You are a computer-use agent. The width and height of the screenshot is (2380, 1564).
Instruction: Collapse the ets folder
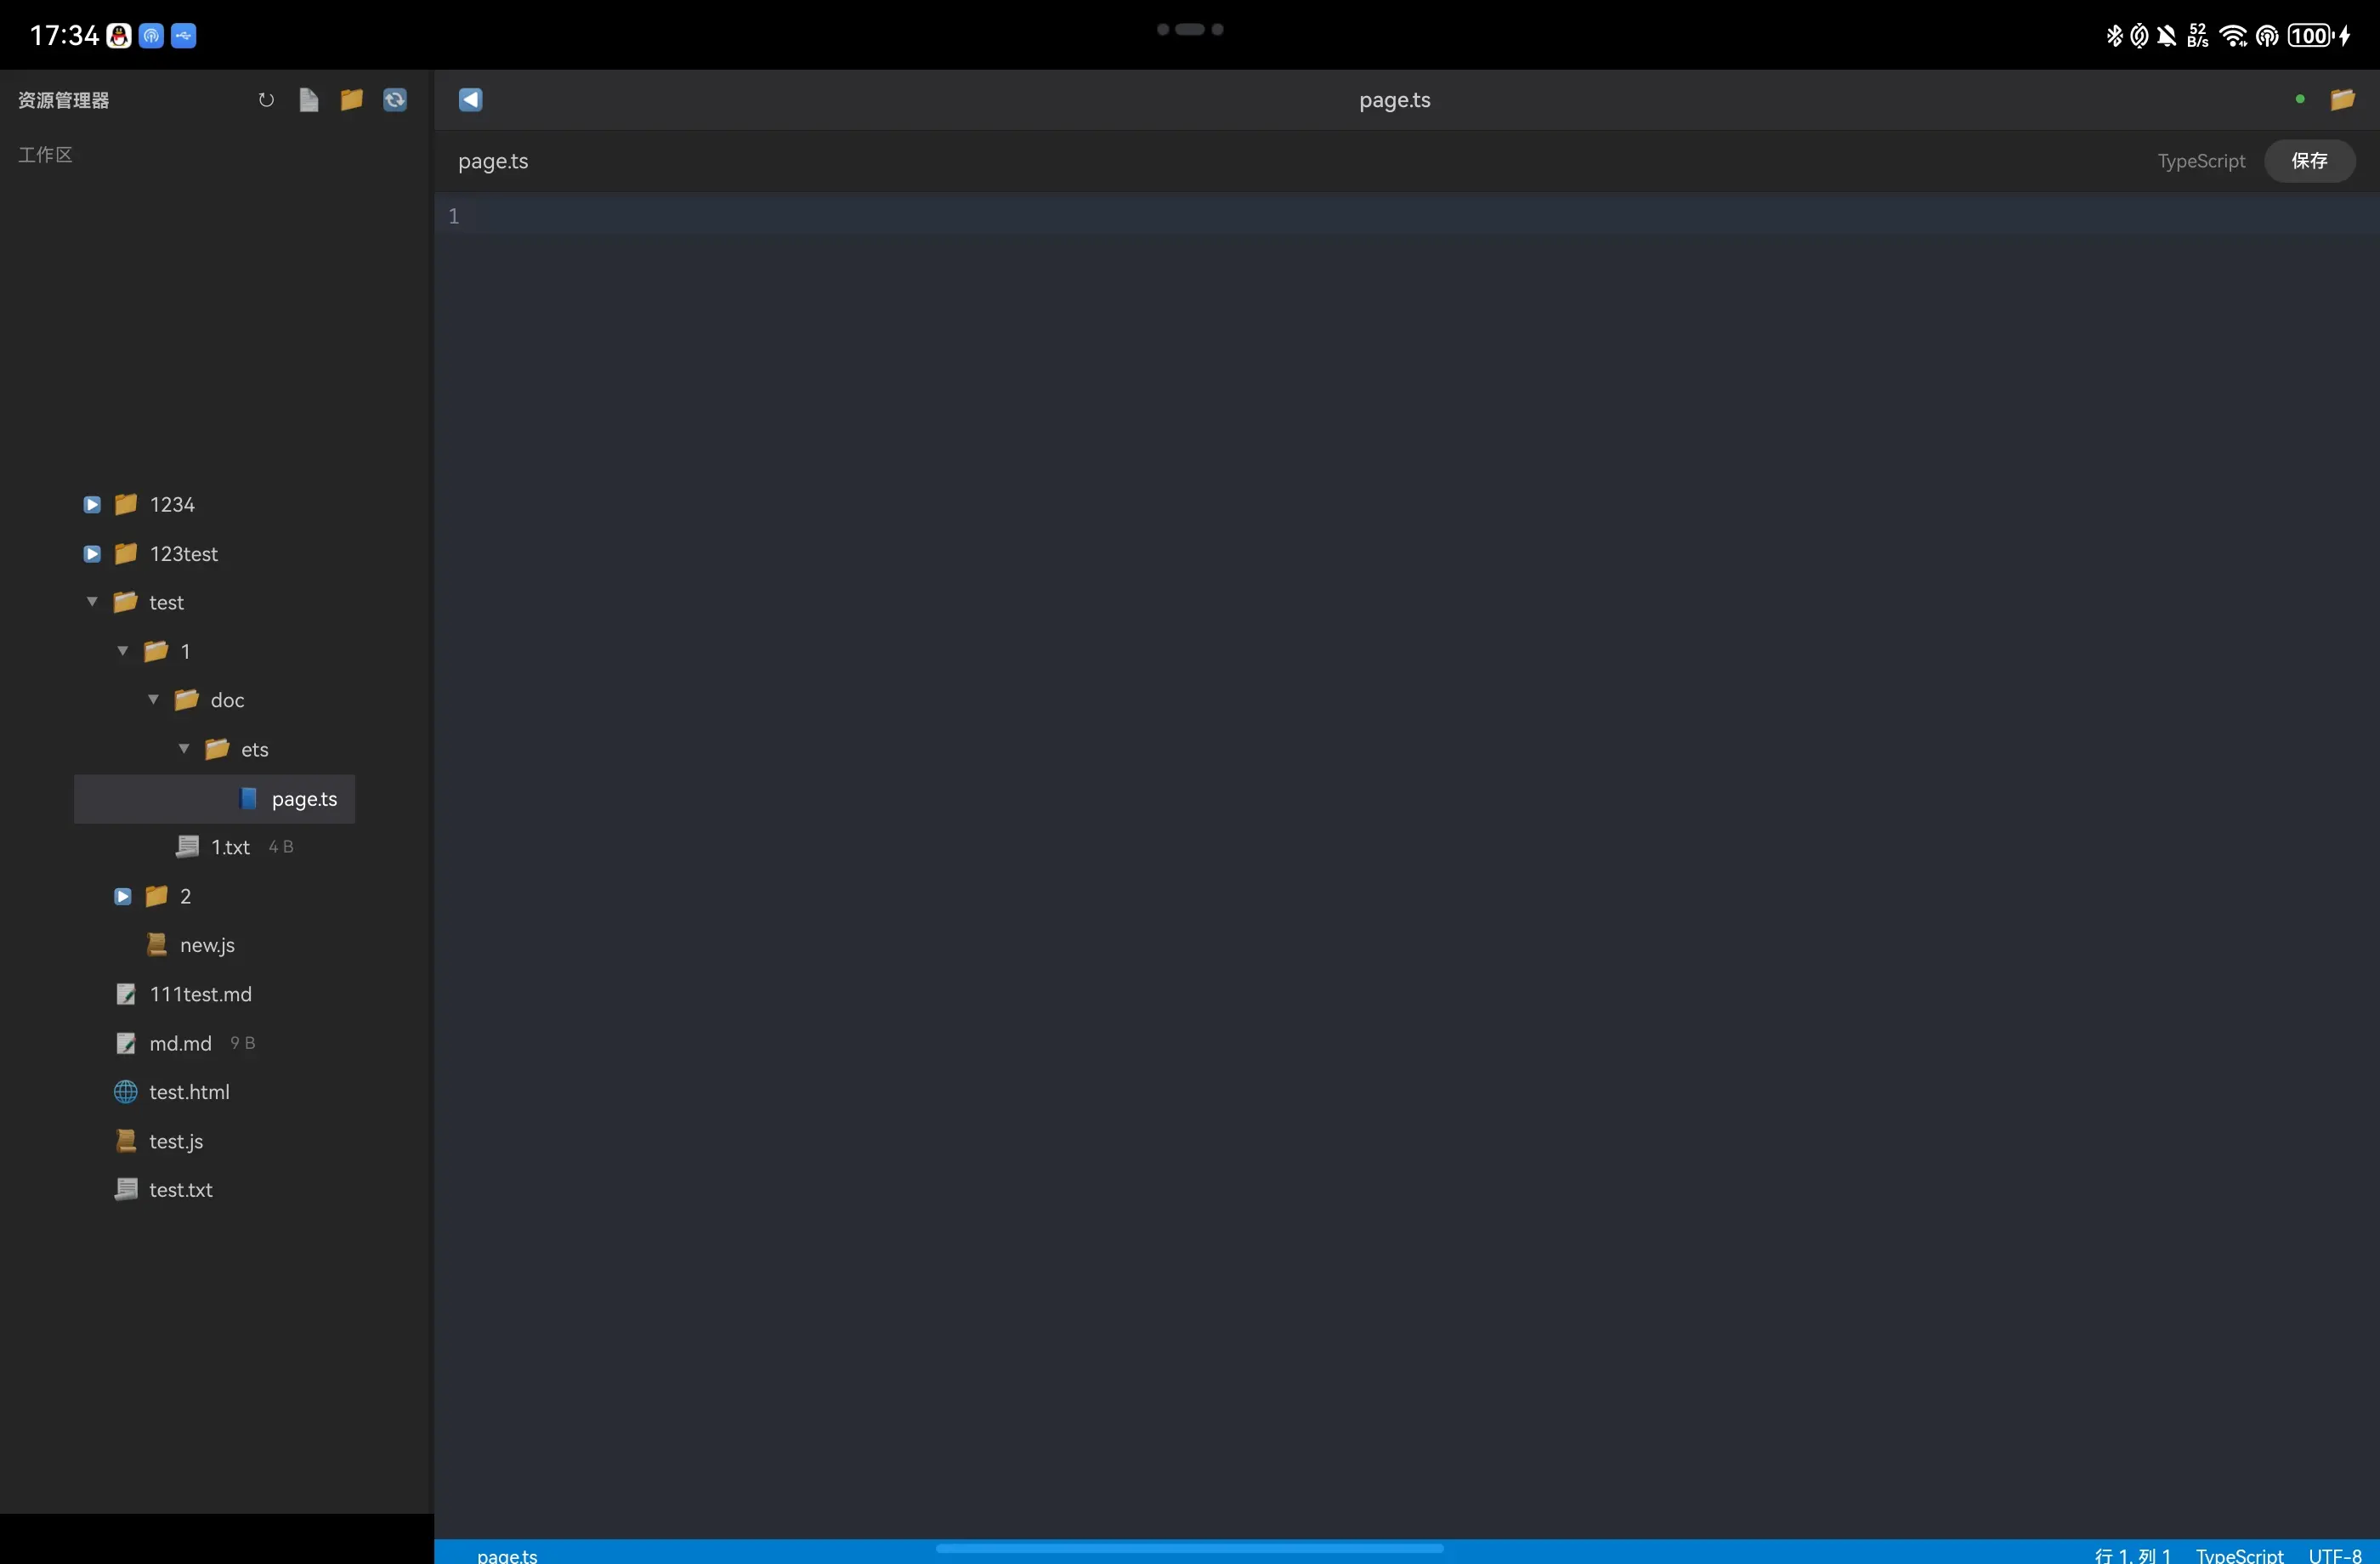point(184,749)
